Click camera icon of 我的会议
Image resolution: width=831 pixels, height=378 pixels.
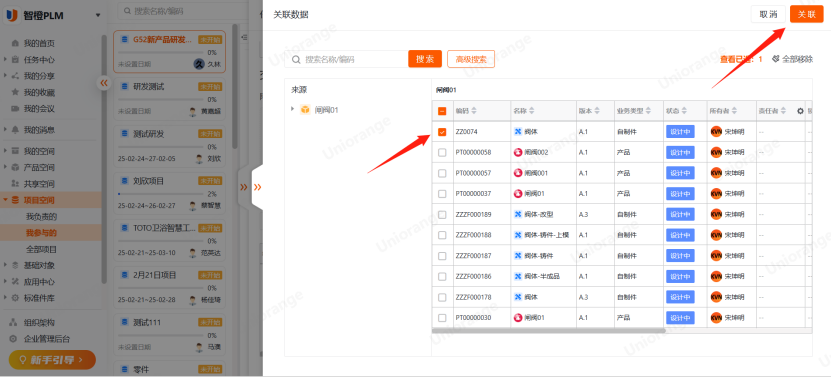pos(15,109)
